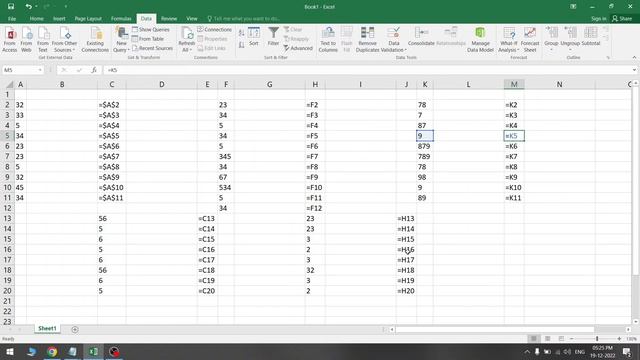Click into the formula bar

(x=367, y=70)
